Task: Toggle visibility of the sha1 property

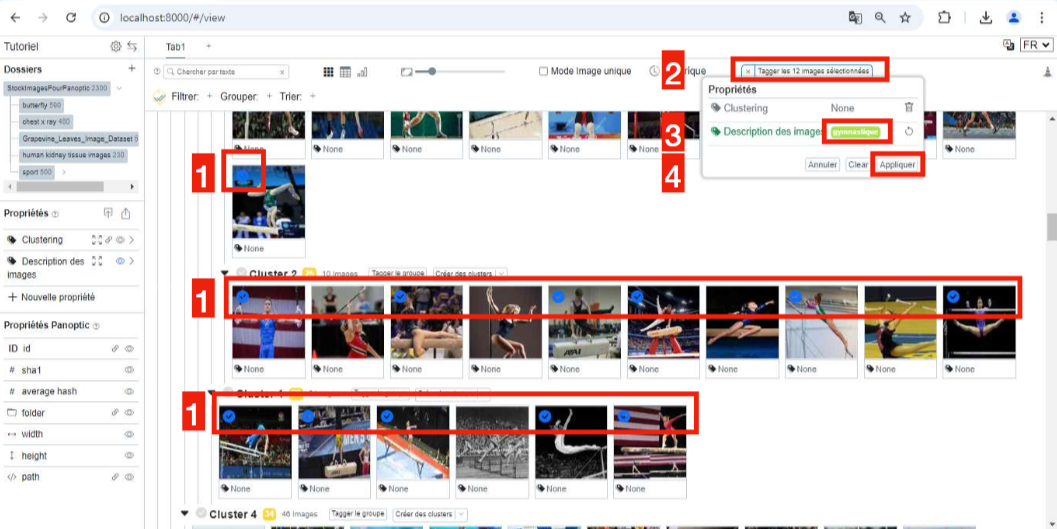Action: pyautogui.click(x=129, y=370)
